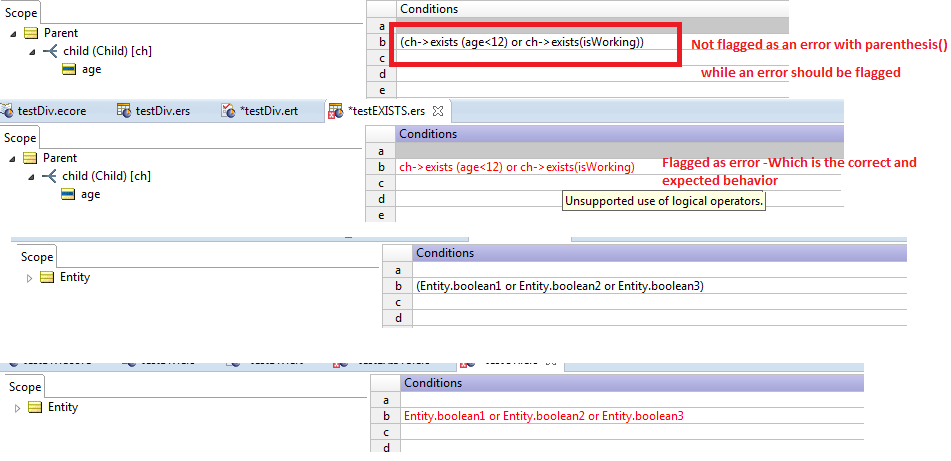Select the *testDiv.ert tab
The height and width of the screenshot is (461, 951).
pyautogui.click(x=260, y=111)
